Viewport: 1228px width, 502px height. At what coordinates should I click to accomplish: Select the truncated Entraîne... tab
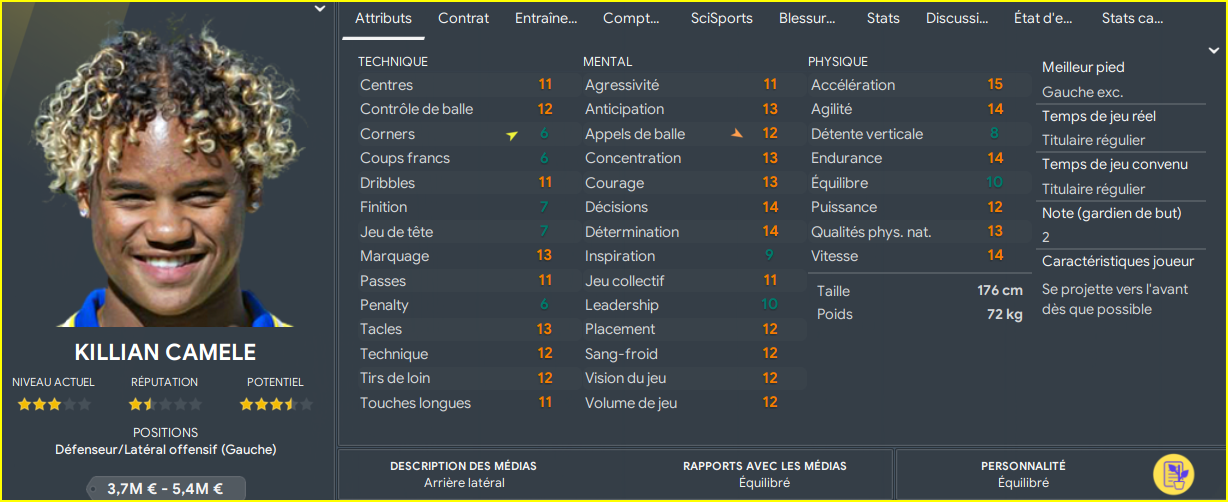click(546, 18)
